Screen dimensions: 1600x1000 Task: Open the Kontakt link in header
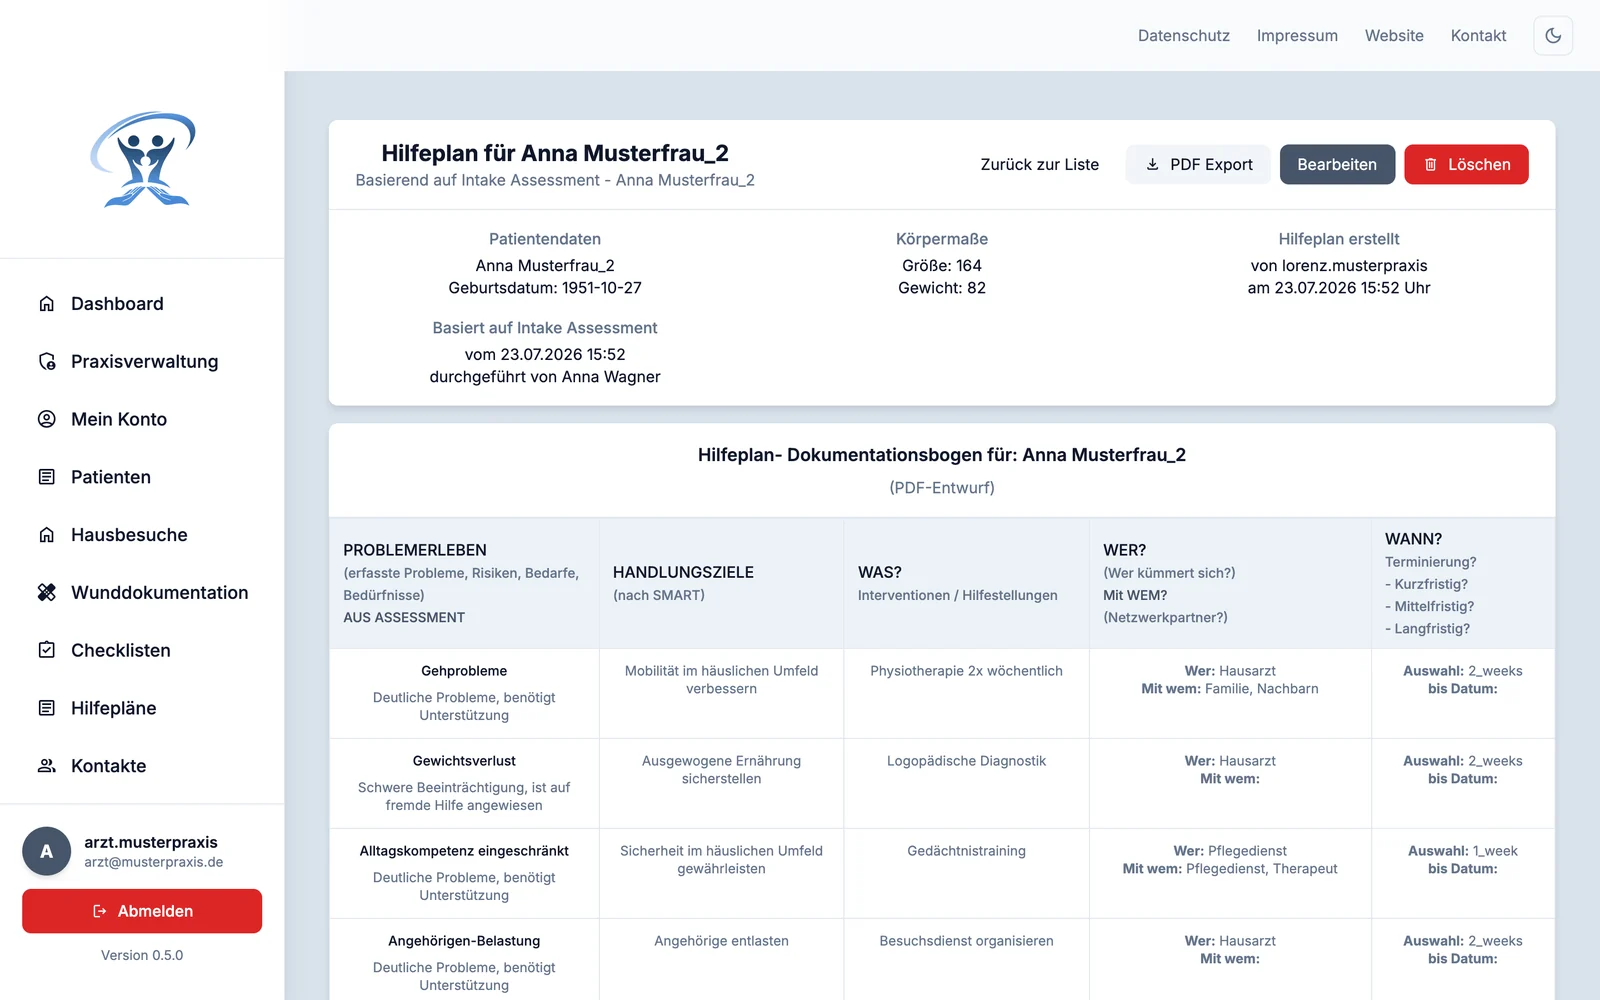[x=1478, y=36]
